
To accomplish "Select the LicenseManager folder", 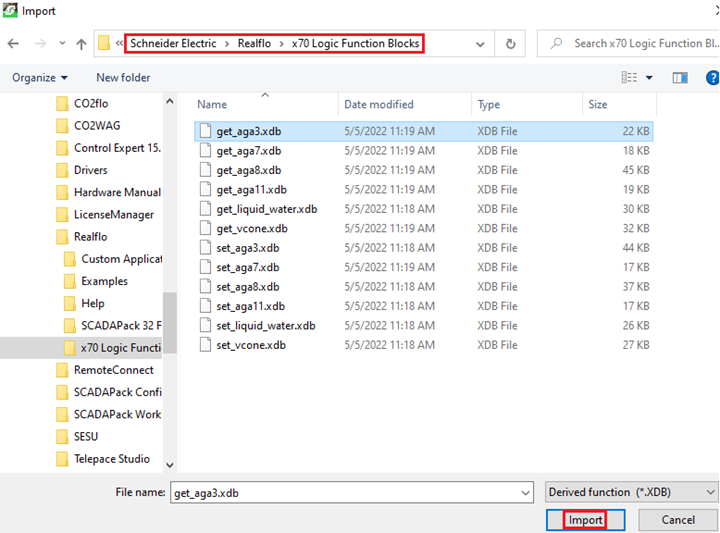I will tap(105, 214).
